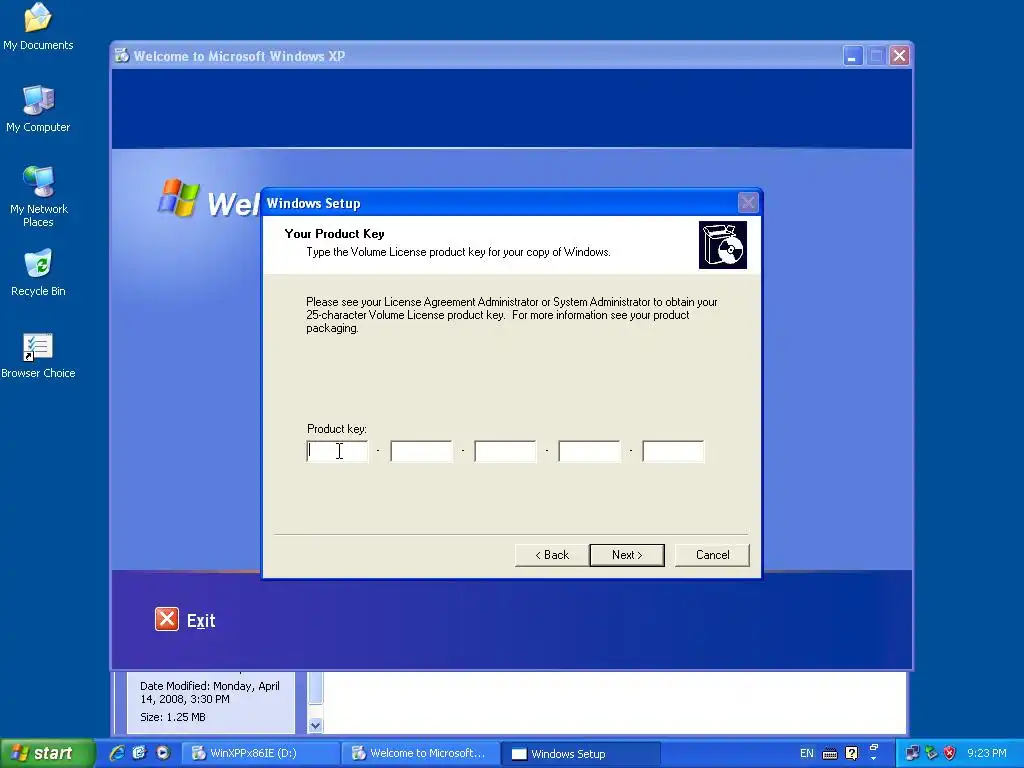This screenshot has width=1024, height=768.
Task: Open Browser Choice desktop shortcut
Action: [x=38, y=355]
